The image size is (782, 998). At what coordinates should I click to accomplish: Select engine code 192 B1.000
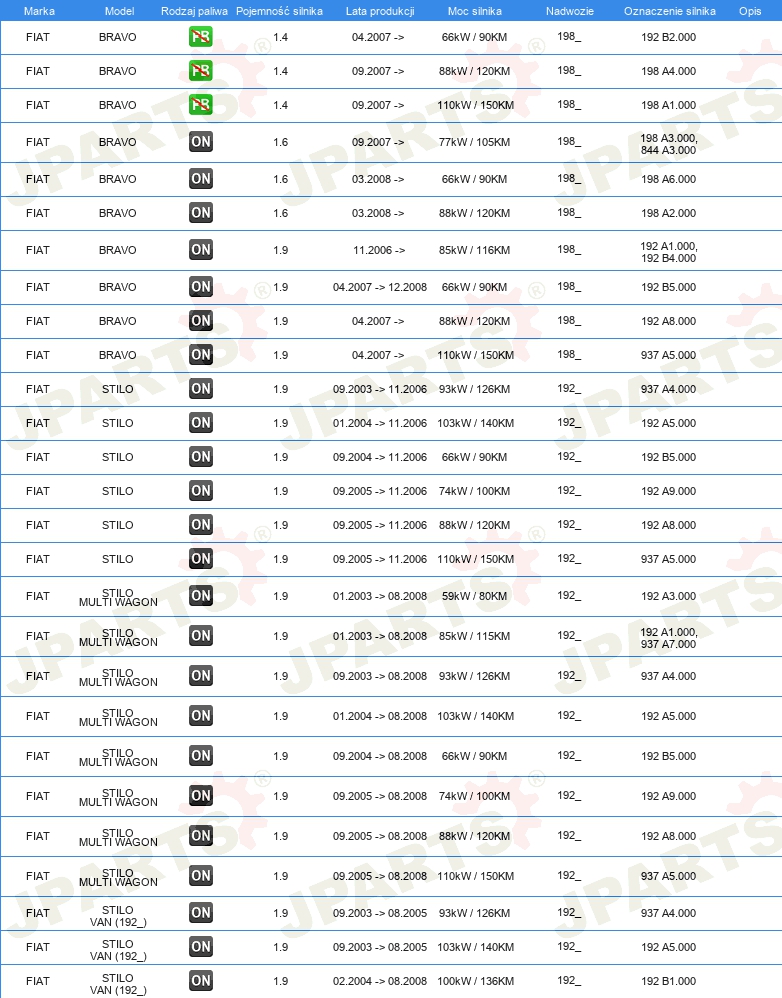[x=668, y=981]
